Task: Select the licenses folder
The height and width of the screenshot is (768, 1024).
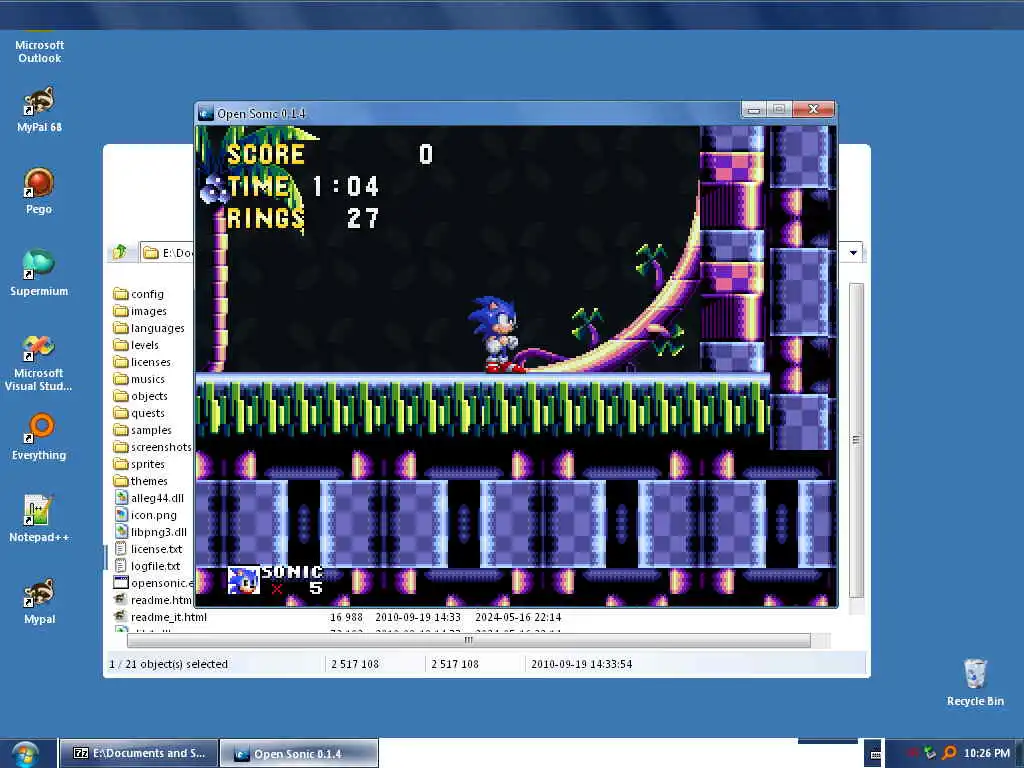Action: [x=142, y=362]
